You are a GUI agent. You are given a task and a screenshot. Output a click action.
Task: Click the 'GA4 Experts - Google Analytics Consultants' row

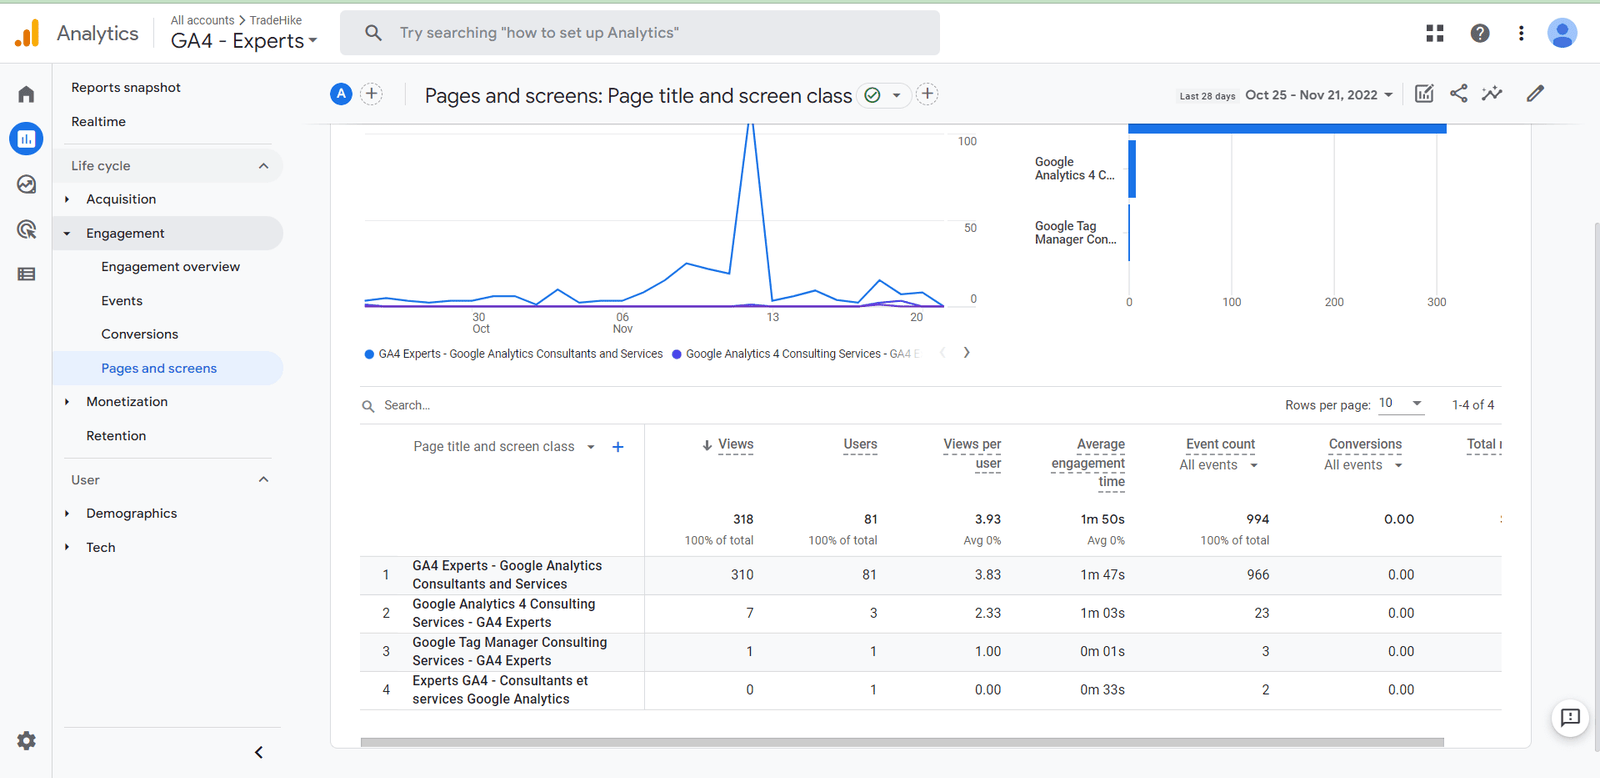tap(930, 575)
